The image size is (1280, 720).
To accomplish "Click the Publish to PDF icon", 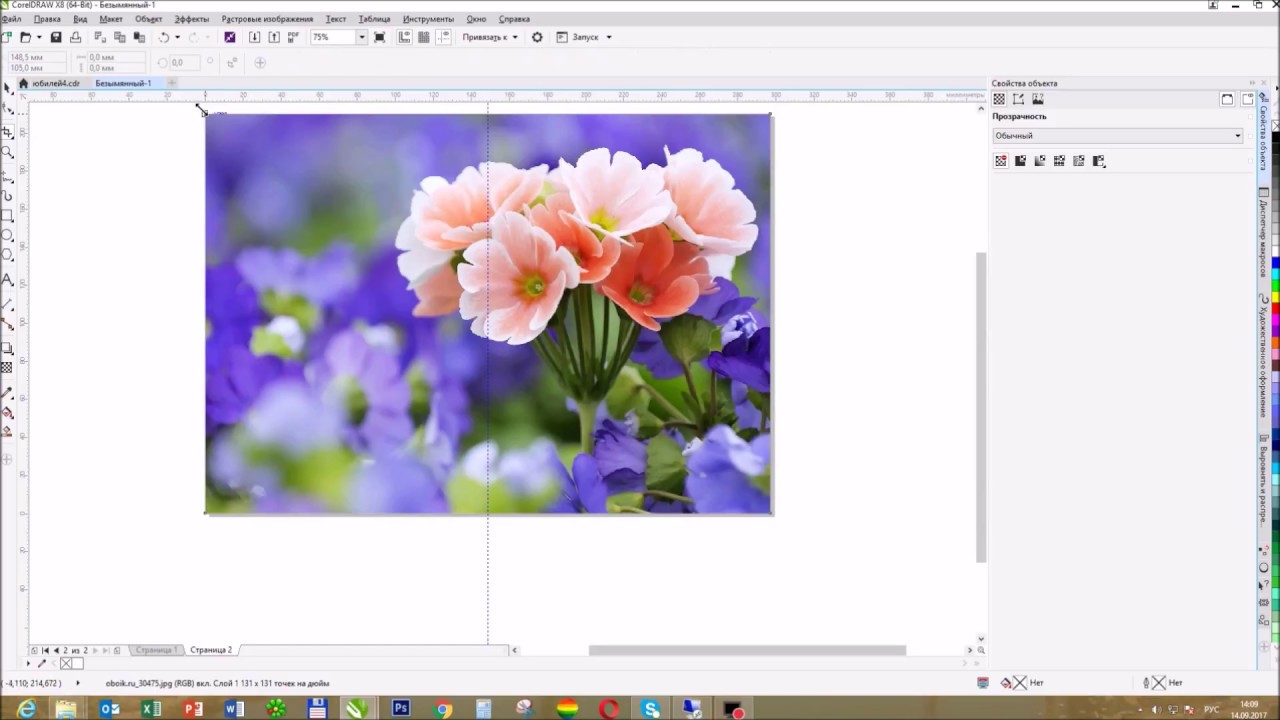I will pos(293,37).
